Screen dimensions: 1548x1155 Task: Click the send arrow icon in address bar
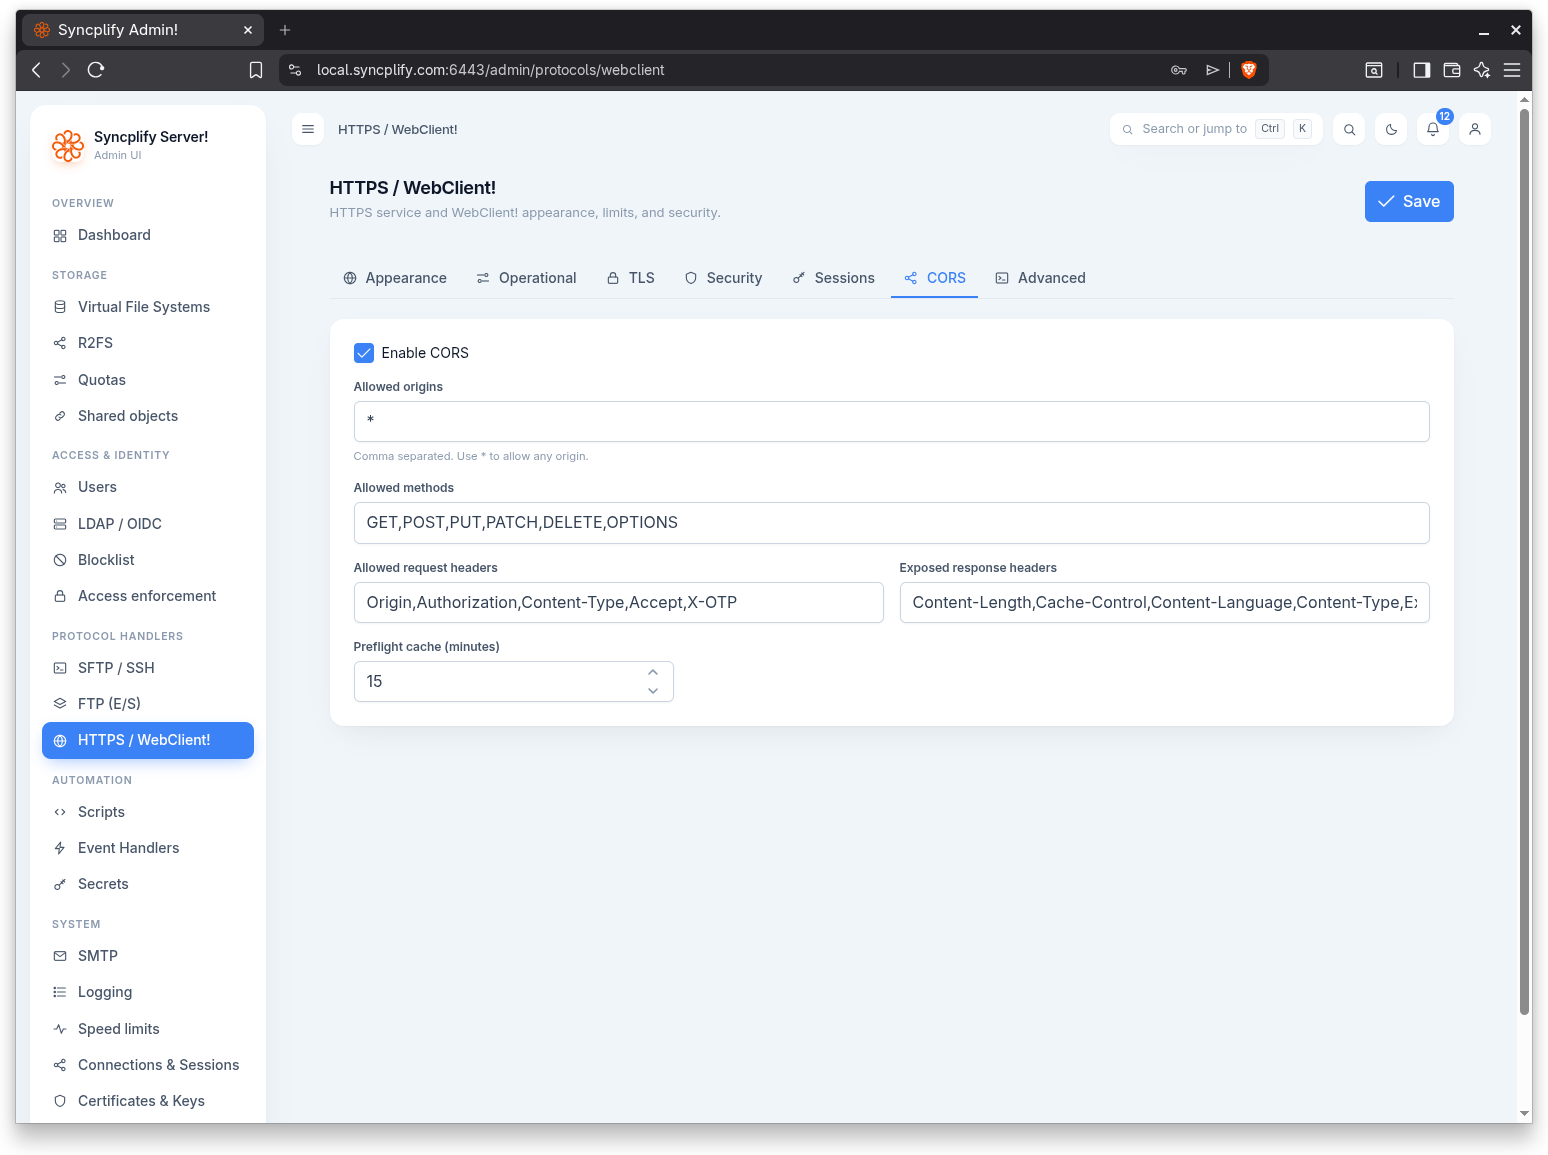pyautogui.click(x=1212, y=70)
